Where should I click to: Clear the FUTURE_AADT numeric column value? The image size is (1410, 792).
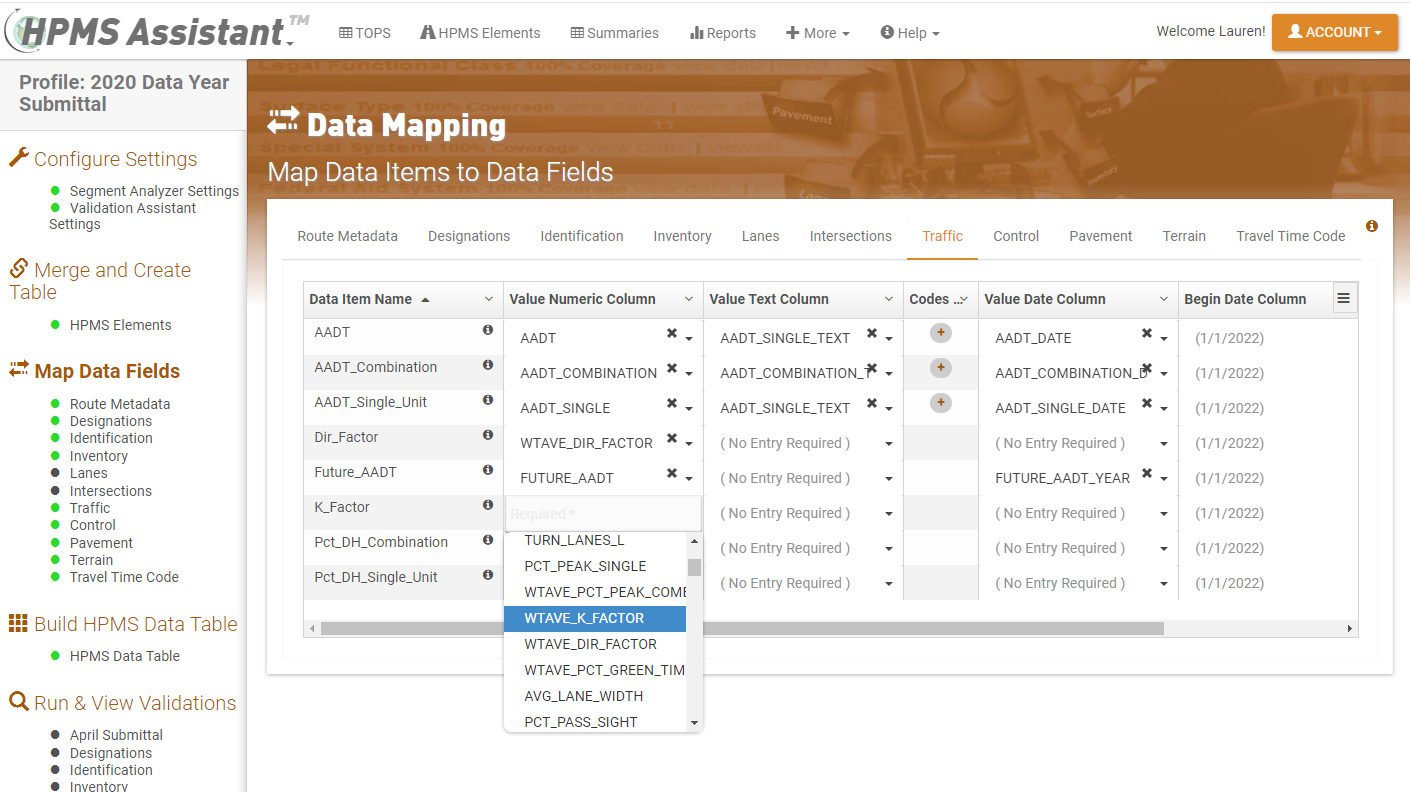(672, 474)
